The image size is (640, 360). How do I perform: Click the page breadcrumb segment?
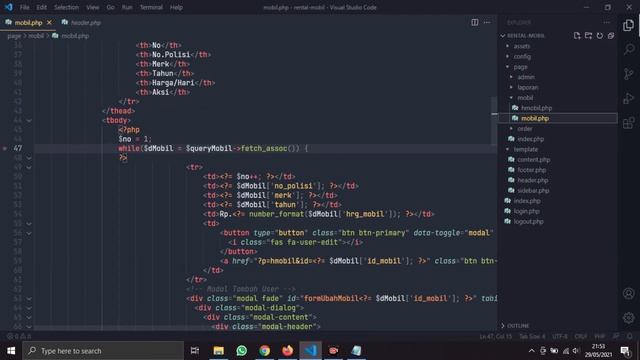14,36
